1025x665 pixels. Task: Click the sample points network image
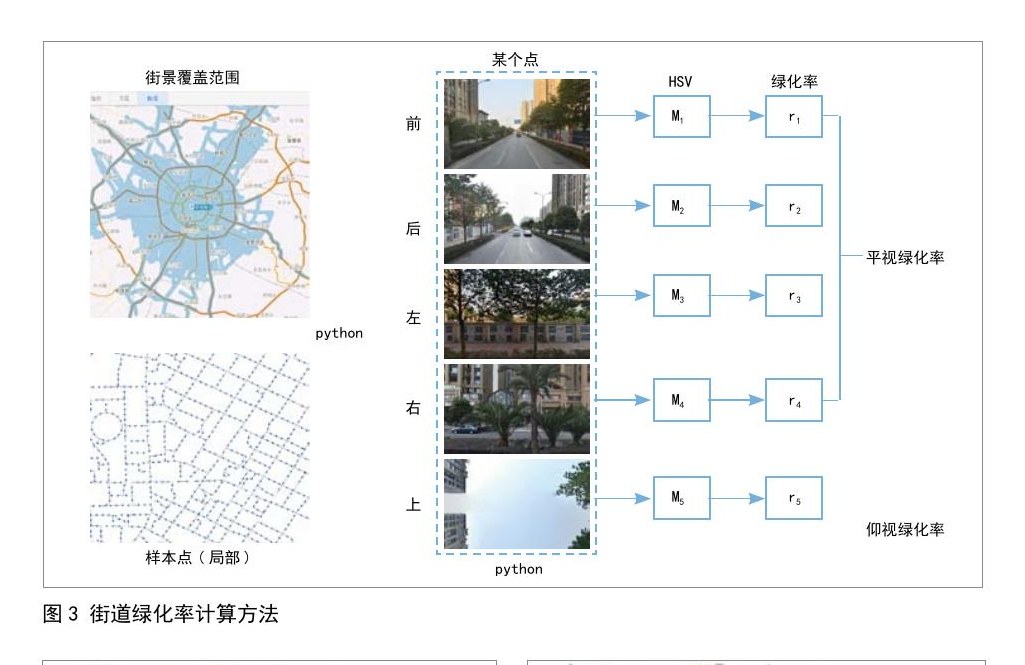pos(199,448)
